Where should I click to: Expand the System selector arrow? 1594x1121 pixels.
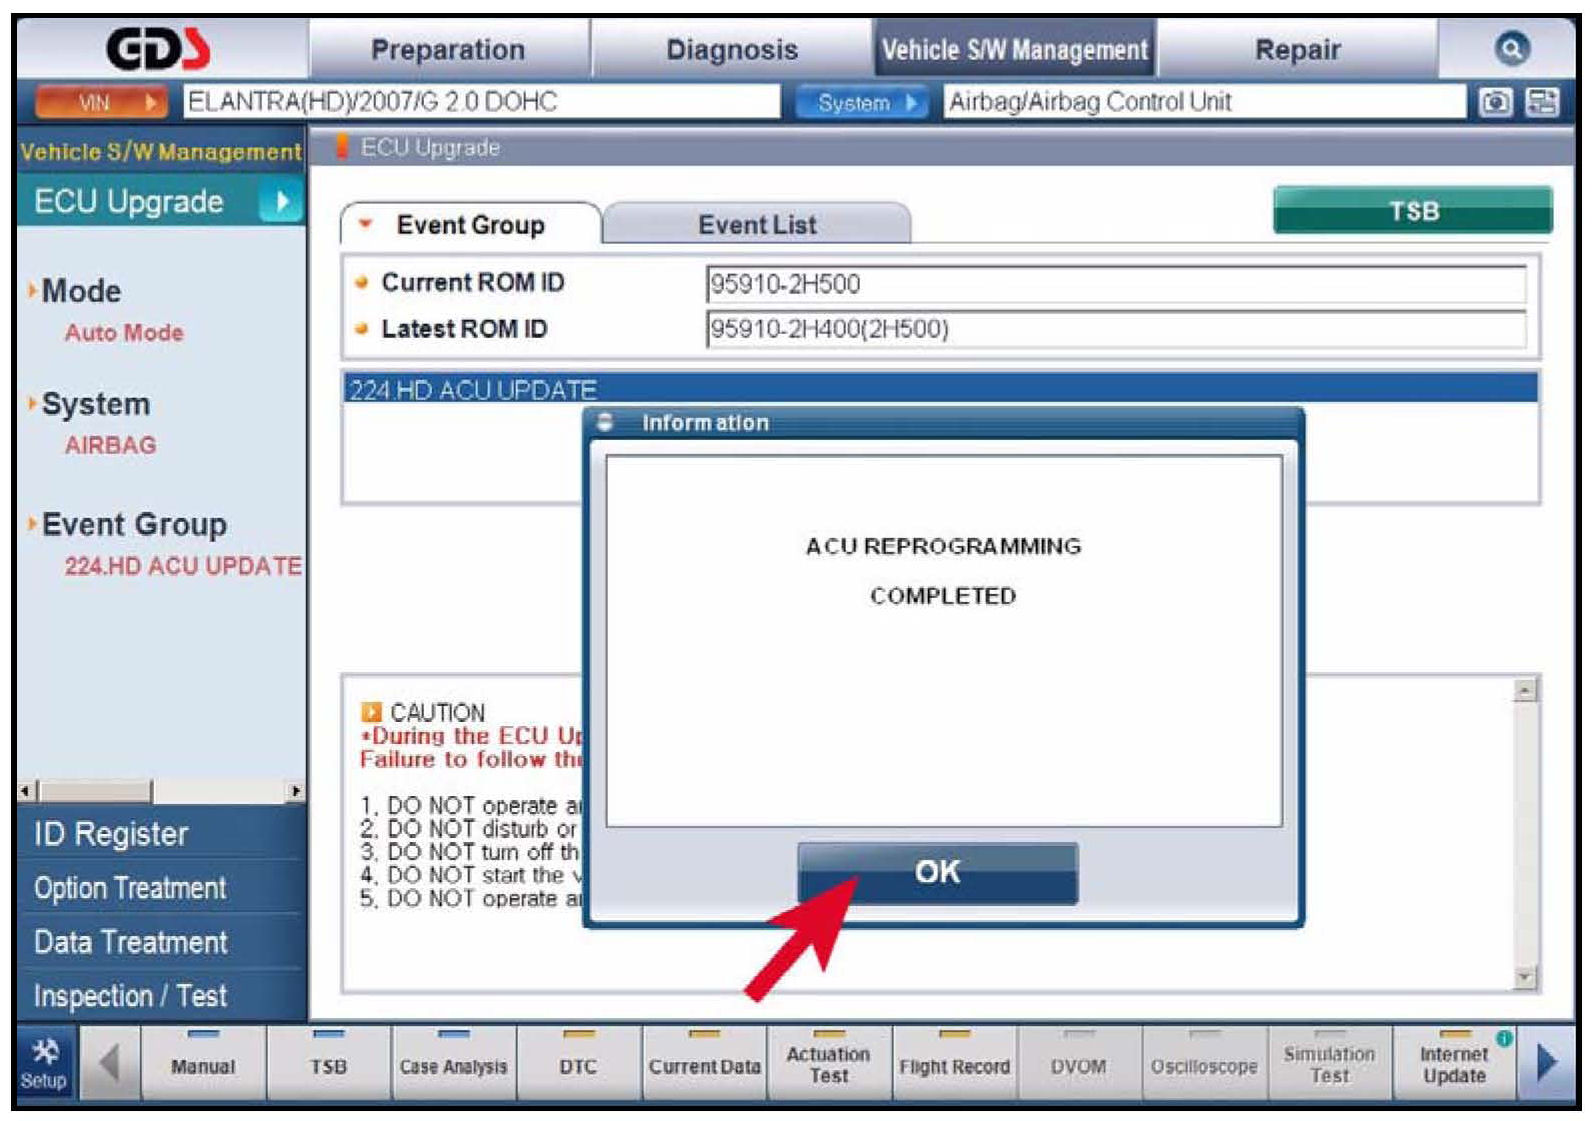point(911,102)
